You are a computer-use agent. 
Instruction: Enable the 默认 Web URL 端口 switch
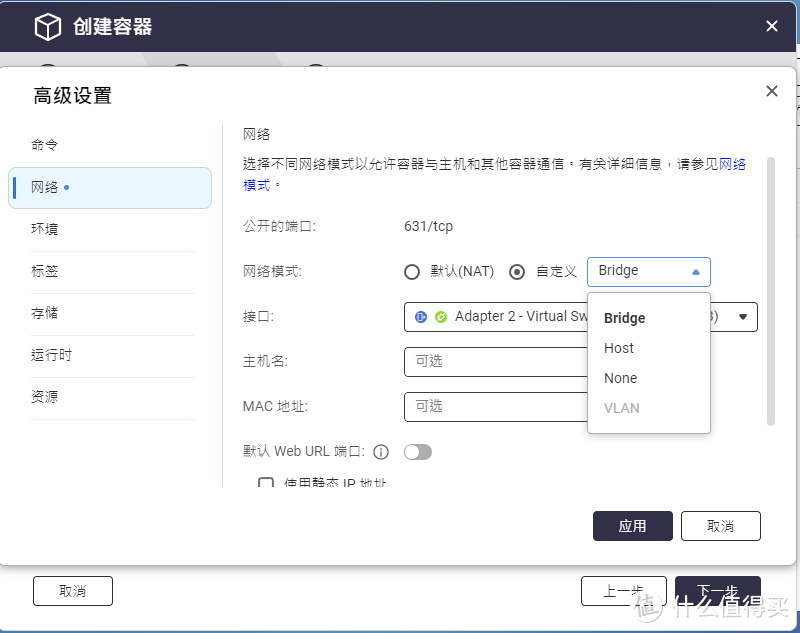pyautogui.click(x=419, y=452)
